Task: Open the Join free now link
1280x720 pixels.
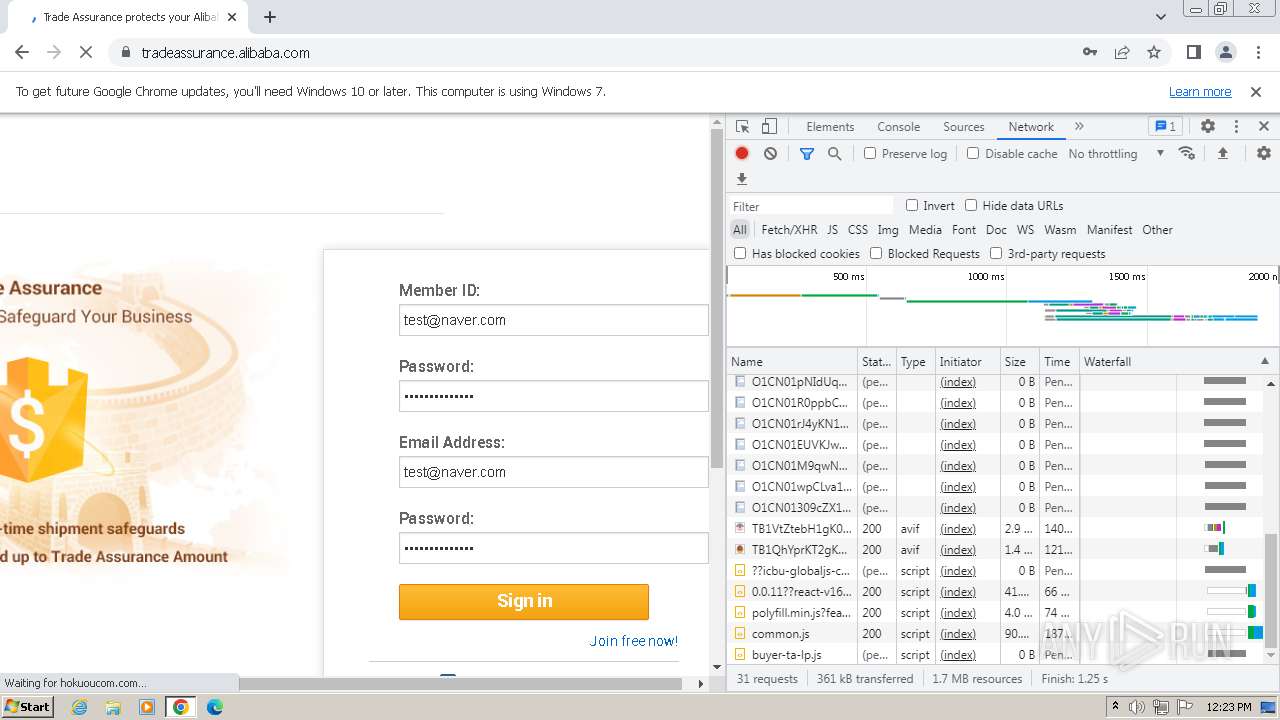Action: 634,641
